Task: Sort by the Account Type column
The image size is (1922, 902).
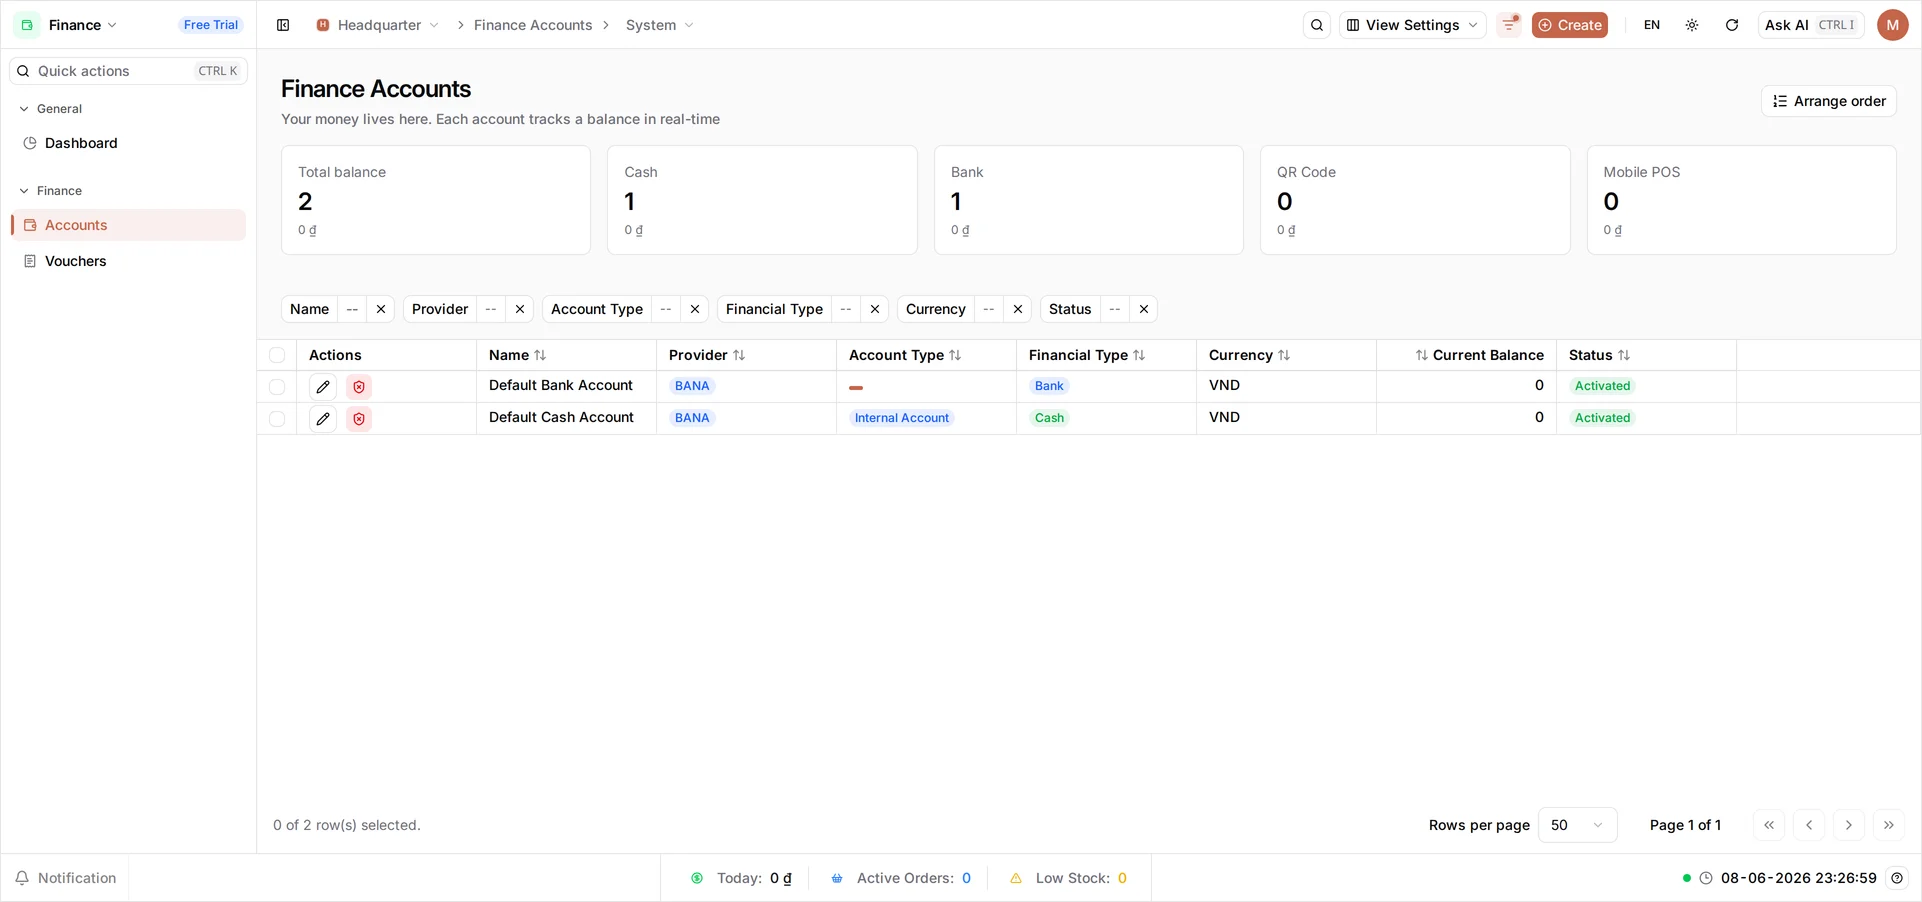Action: [905, 355]
